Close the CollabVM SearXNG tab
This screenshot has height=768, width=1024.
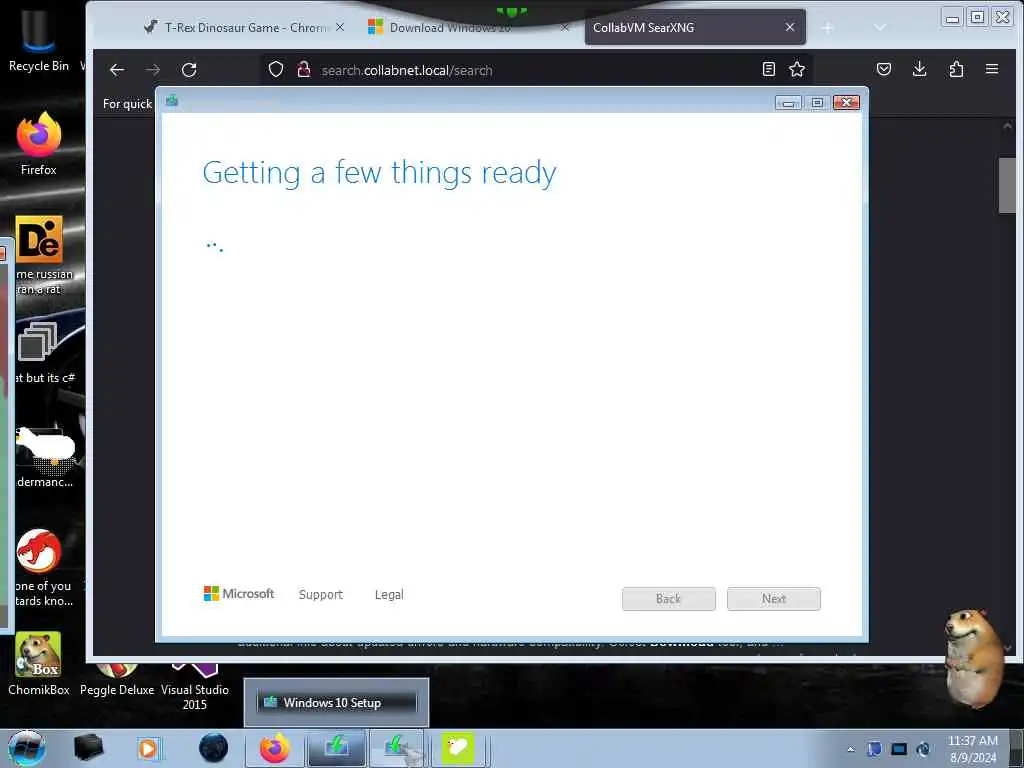790,27
